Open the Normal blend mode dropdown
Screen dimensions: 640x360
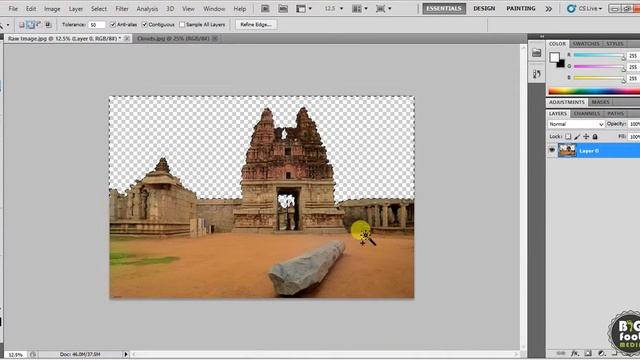tap(576, 124)
